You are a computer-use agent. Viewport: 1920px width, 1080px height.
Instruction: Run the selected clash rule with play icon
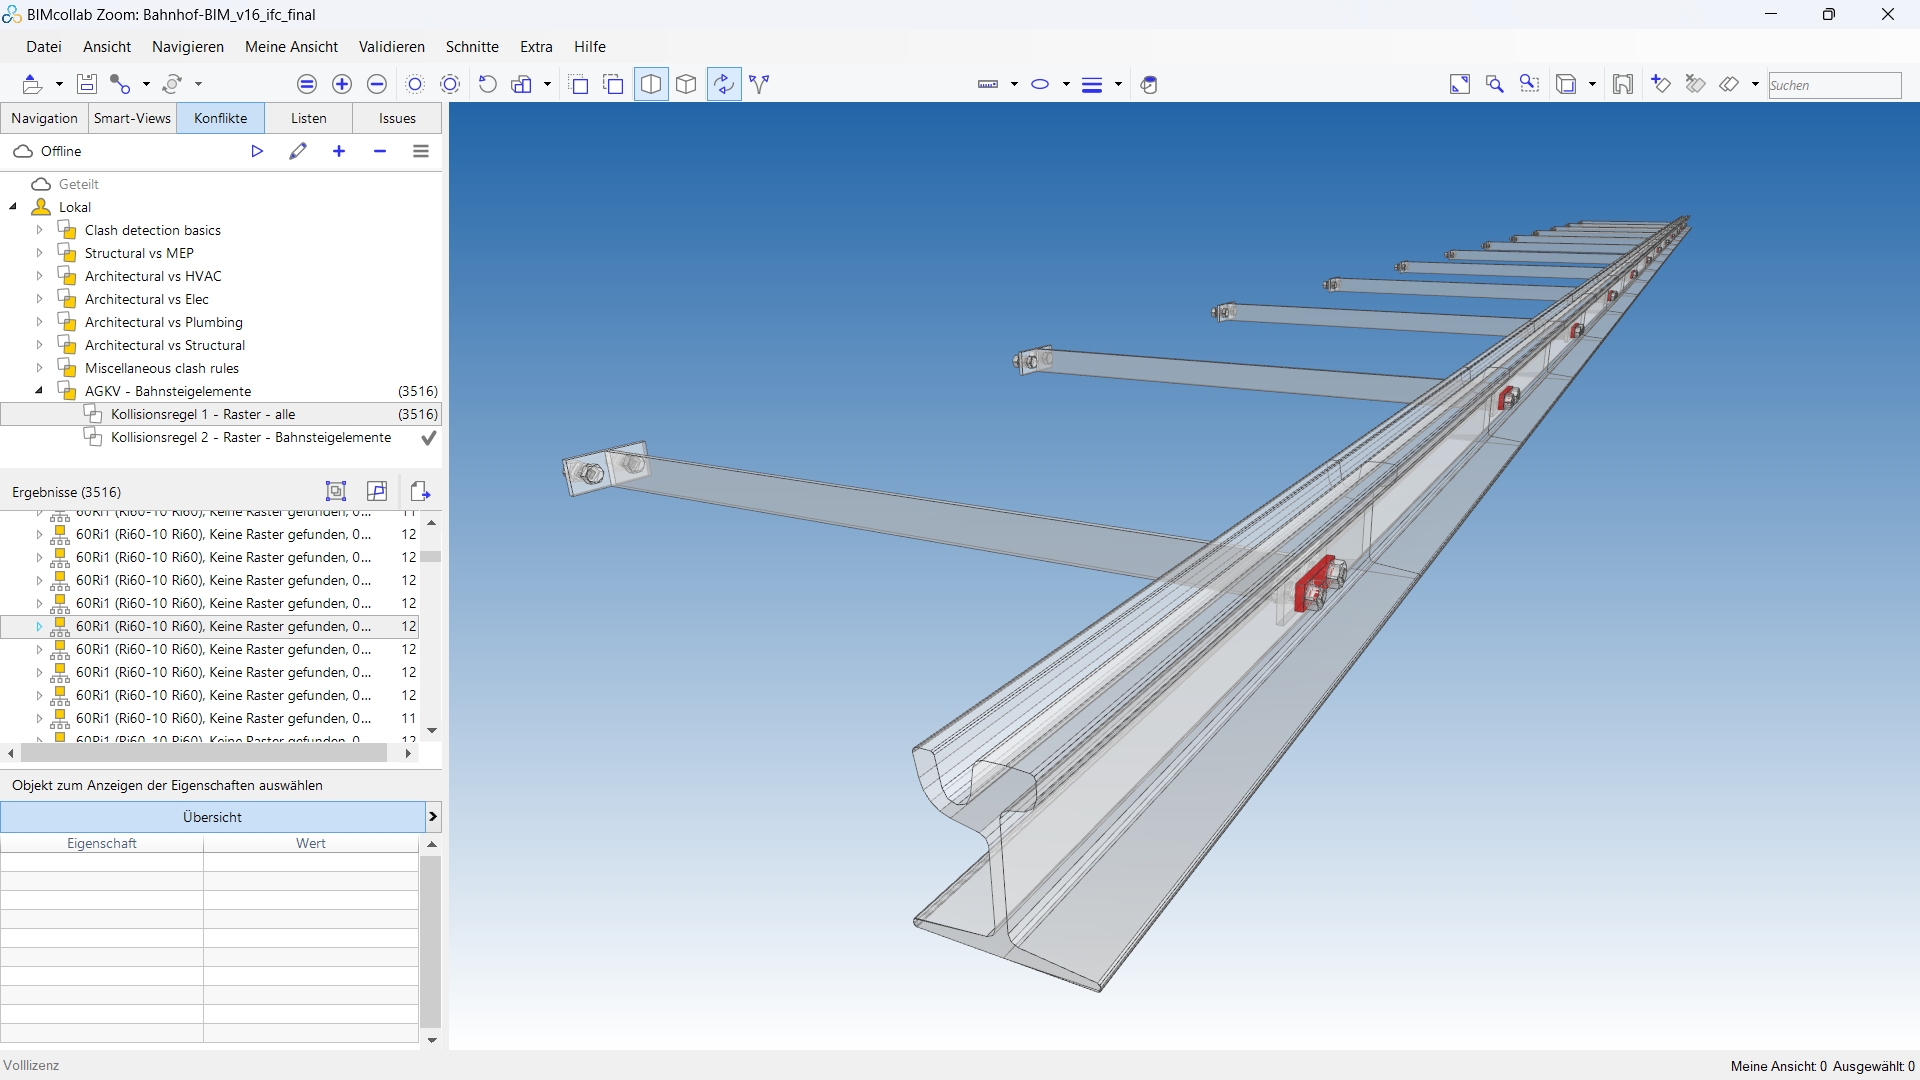[257, 151]
